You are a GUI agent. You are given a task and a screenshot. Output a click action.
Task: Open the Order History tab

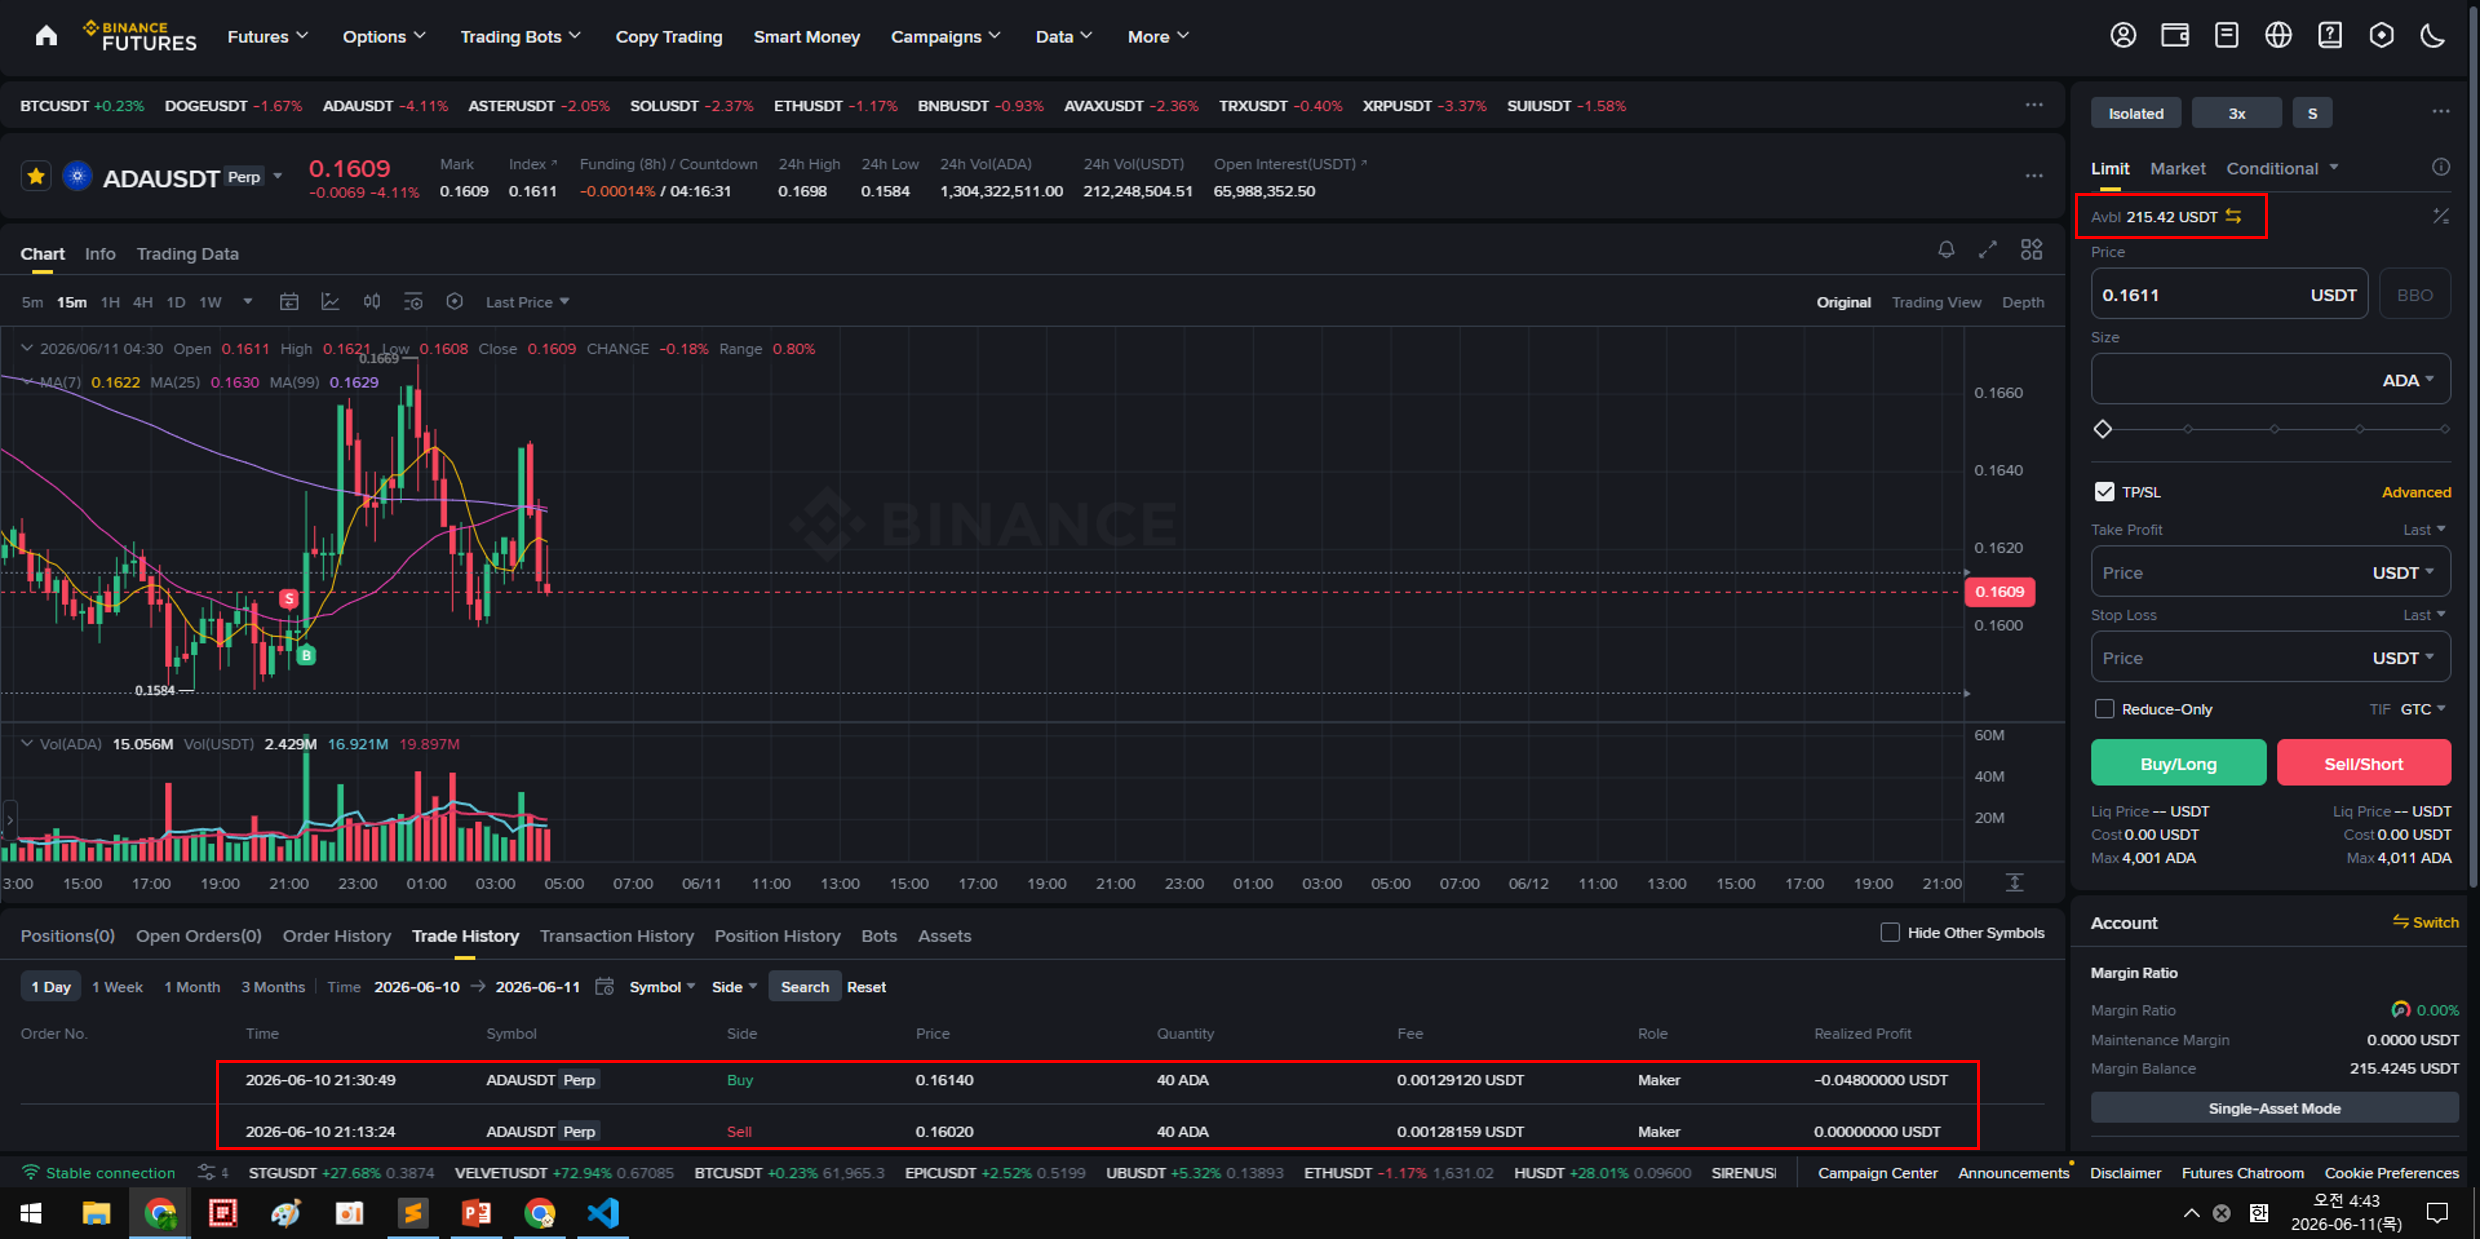337,936
